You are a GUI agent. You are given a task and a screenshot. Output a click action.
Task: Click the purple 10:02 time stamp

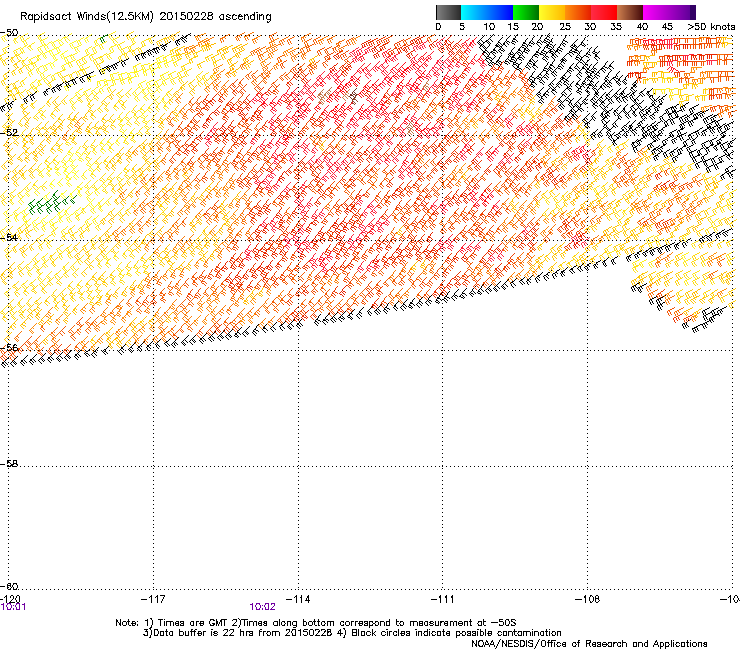click(x=262, y=607)
